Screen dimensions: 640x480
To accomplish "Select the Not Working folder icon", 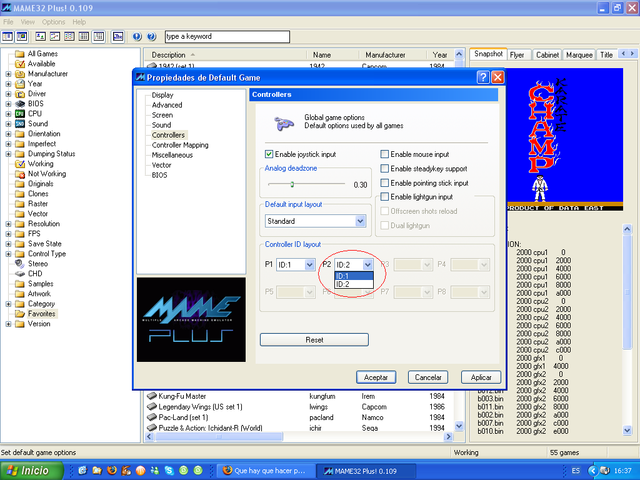I will [20, 174].
